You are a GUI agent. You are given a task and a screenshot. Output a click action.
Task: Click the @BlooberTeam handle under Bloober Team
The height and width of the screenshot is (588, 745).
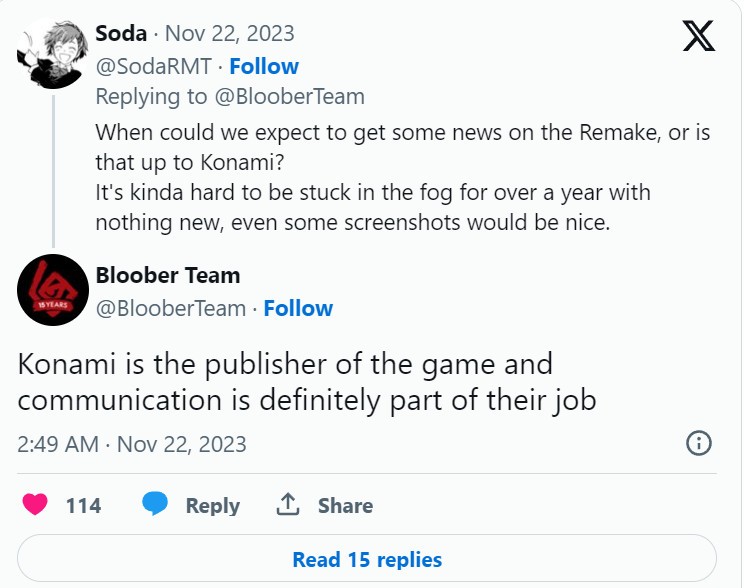pyautogui.click(x=168, y=308)
